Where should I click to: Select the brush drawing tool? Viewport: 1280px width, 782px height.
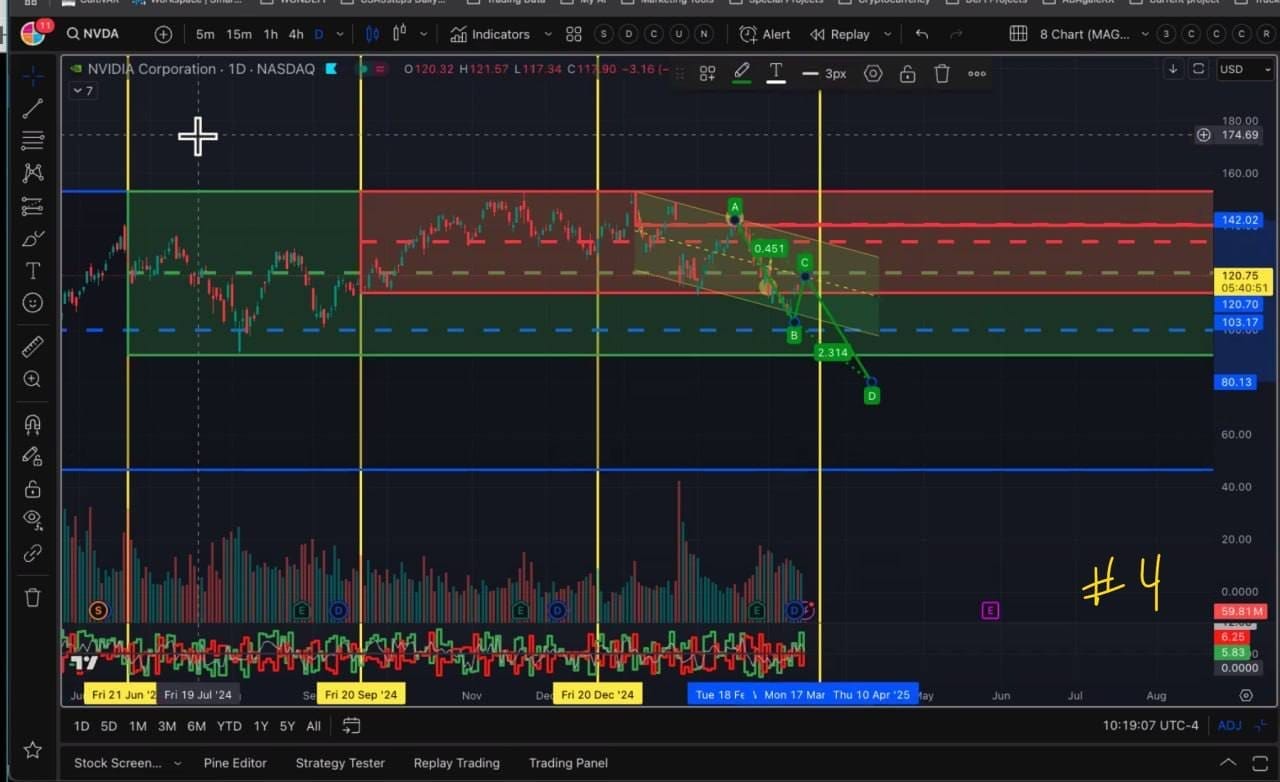point(33,238)
